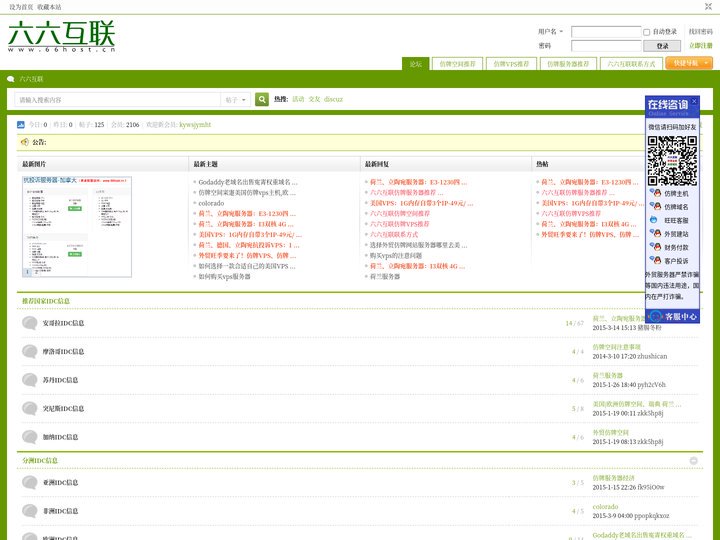Click the speech bubble home icon in breadcrumb
This screenshot has width=720, height=540.
pos(11,79)
